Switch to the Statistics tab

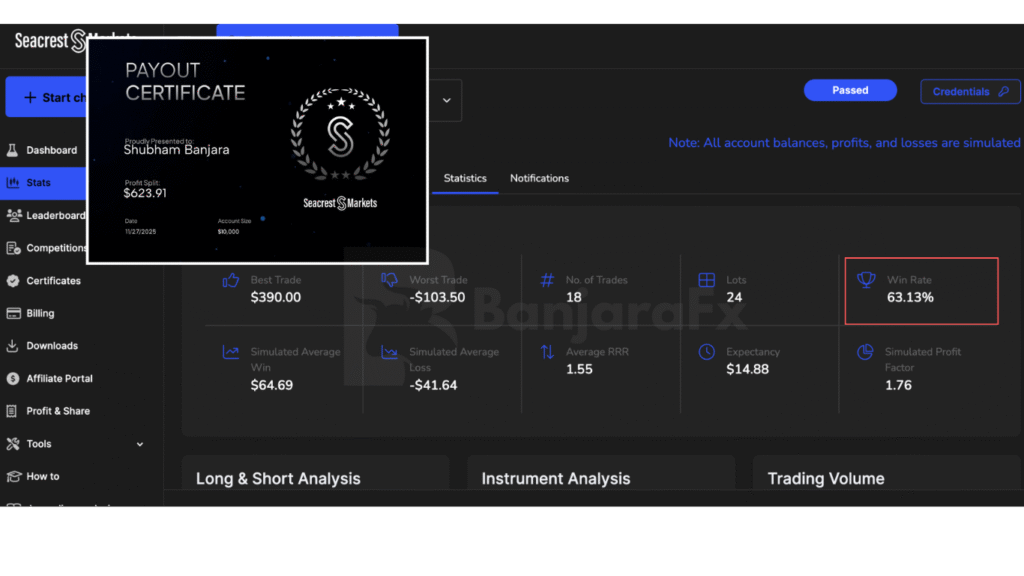(465, 178)
